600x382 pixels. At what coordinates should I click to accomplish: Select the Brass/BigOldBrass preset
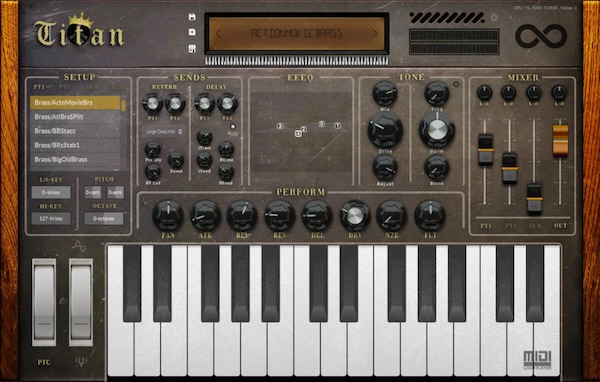(75, 159)
